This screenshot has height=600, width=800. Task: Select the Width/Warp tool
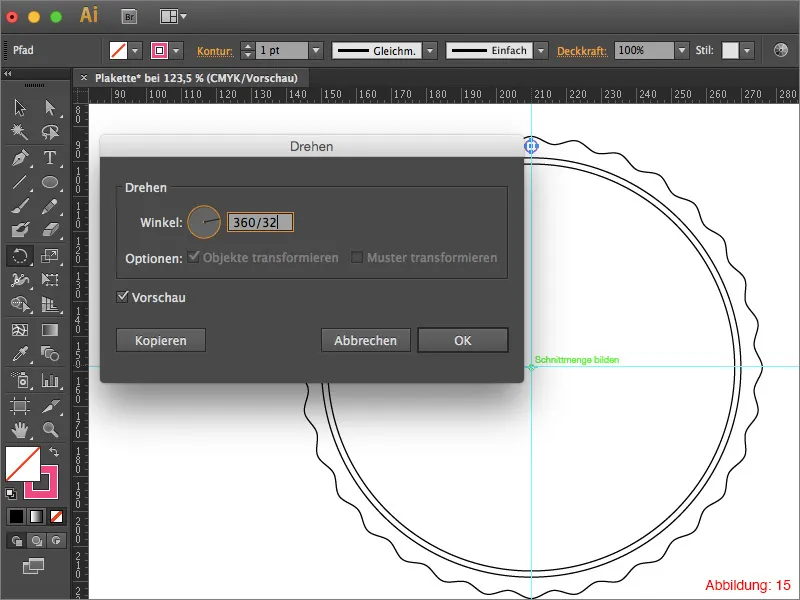[20, 280]
